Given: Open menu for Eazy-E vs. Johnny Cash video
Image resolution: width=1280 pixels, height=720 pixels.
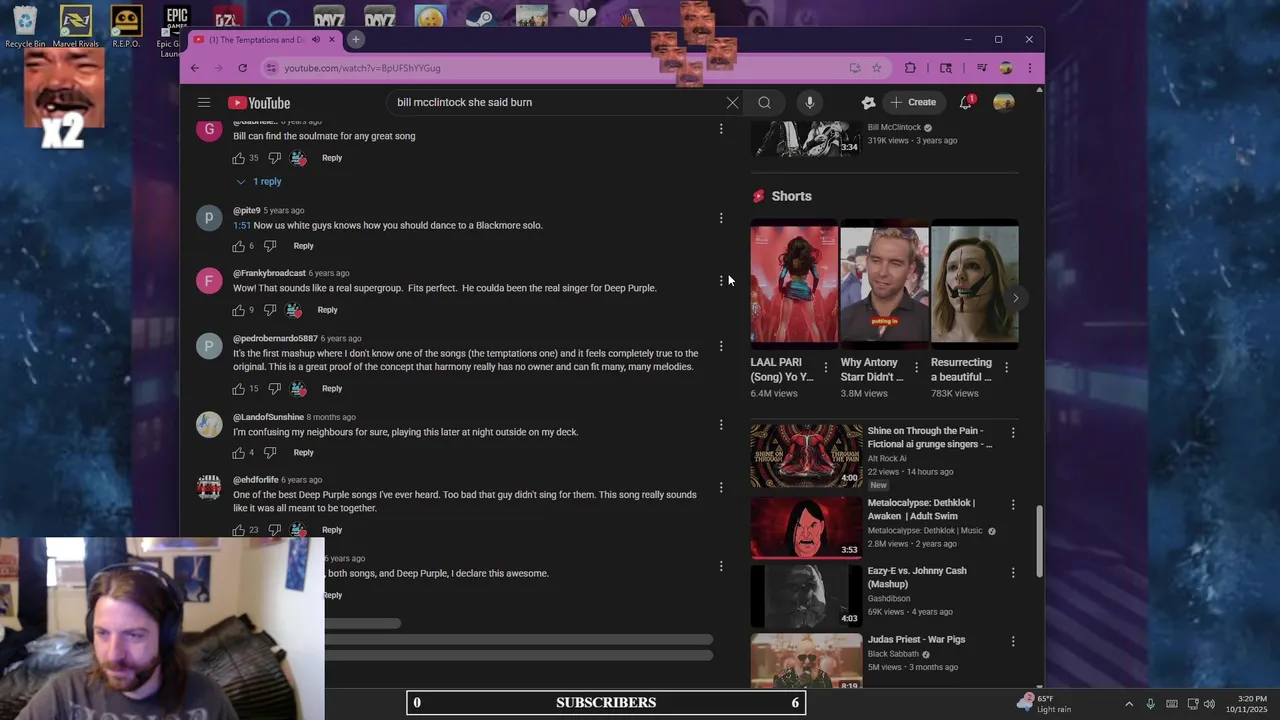Looking at the screenshot, I should coord(1013,573).
